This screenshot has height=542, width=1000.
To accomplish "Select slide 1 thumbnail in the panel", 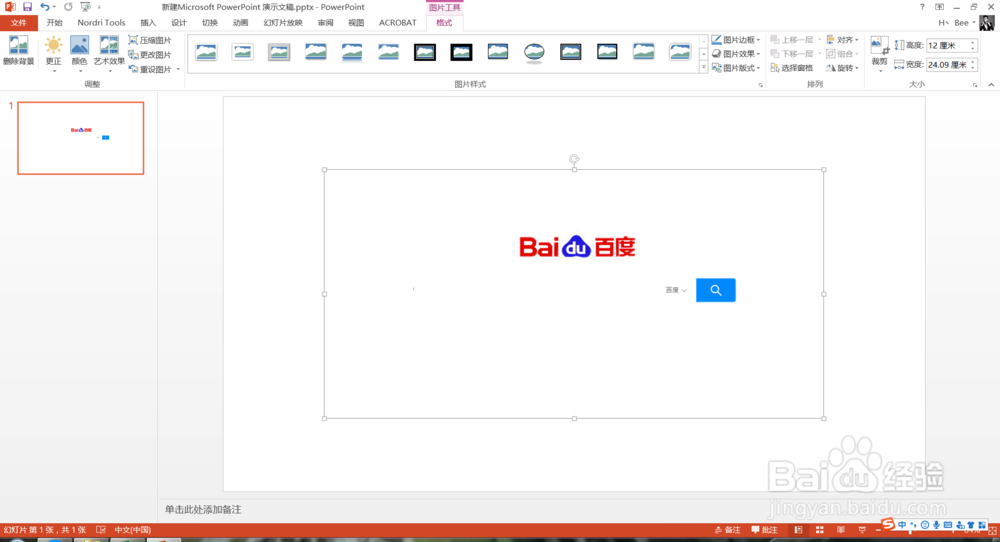I will pyautogui.click(x=80, y=138).
